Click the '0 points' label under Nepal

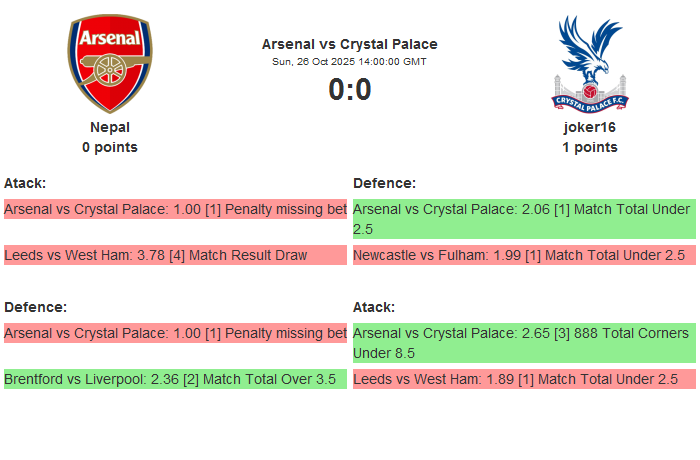tap(110, 147)
